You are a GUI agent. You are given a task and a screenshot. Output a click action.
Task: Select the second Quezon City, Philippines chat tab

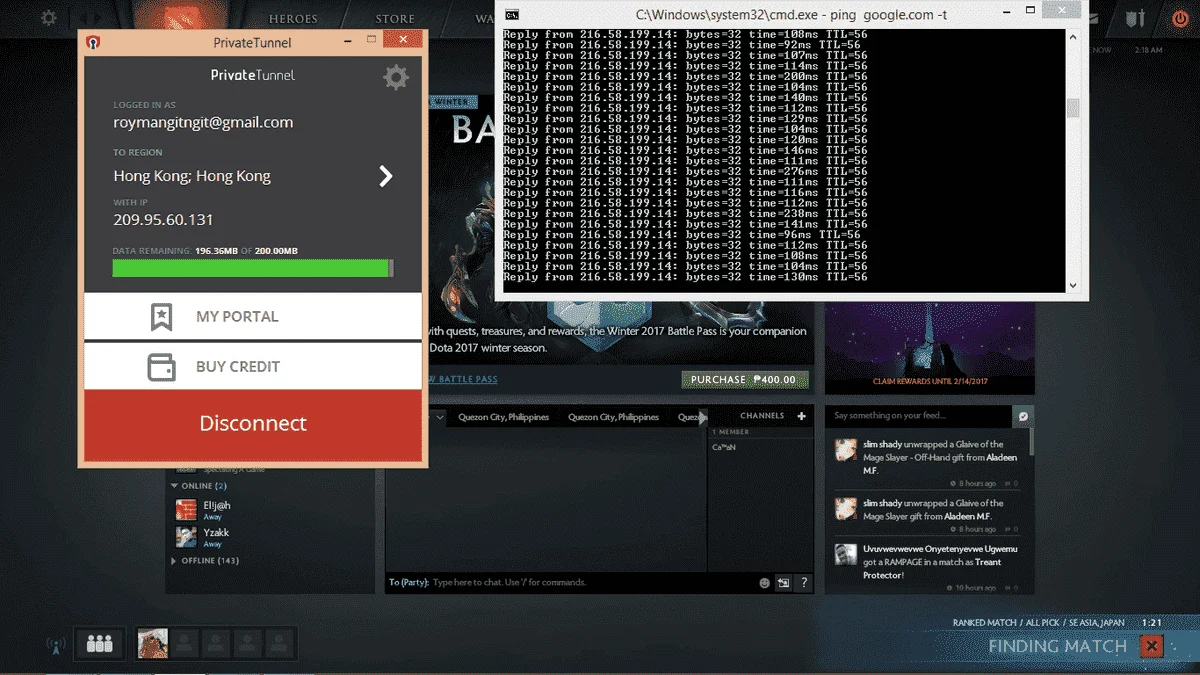(x=613, y=417)
